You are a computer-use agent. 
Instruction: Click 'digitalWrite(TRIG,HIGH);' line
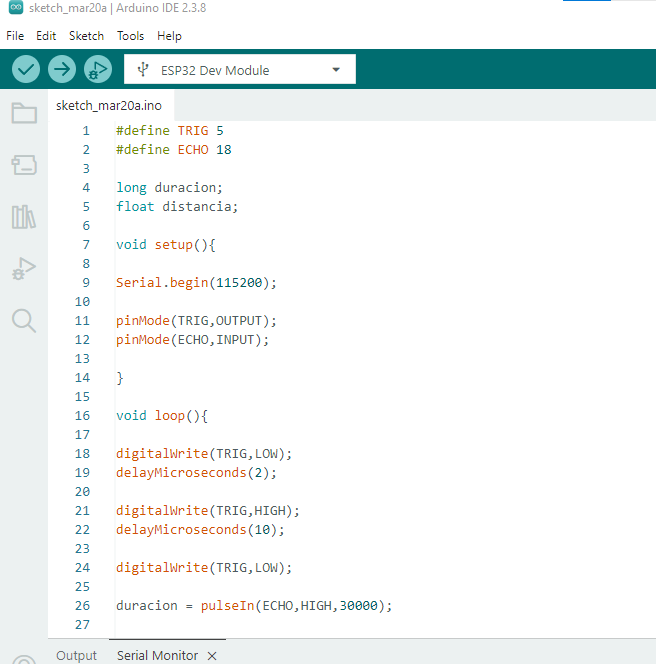(208, 511)
